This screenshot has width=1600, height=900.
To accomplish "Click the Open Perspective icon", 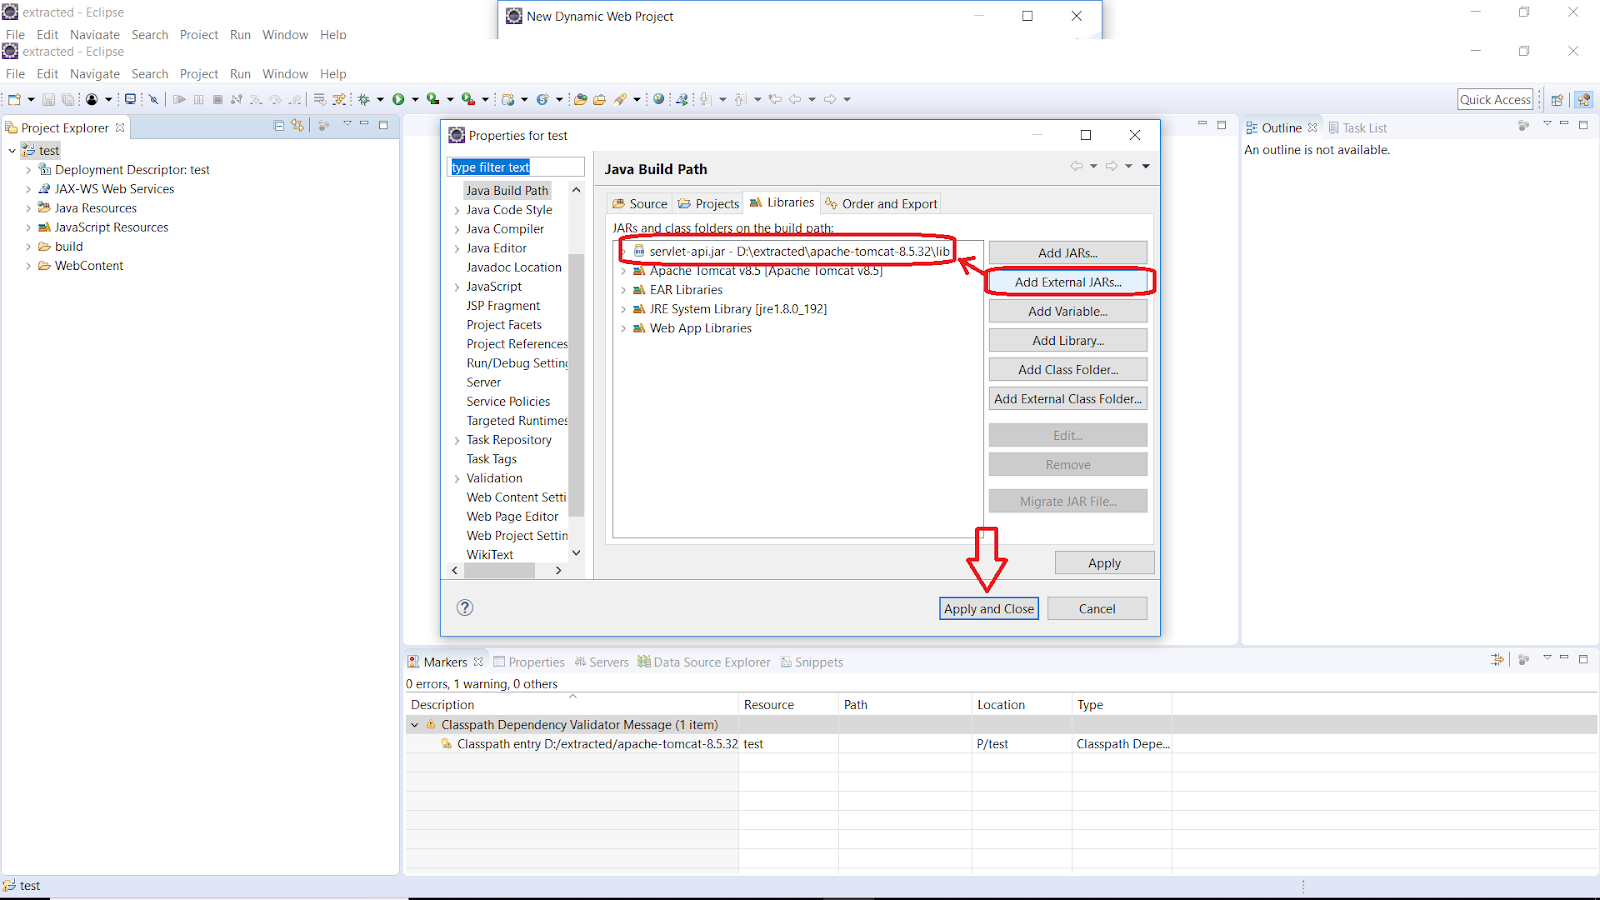I will click(x=1557, y=99).
